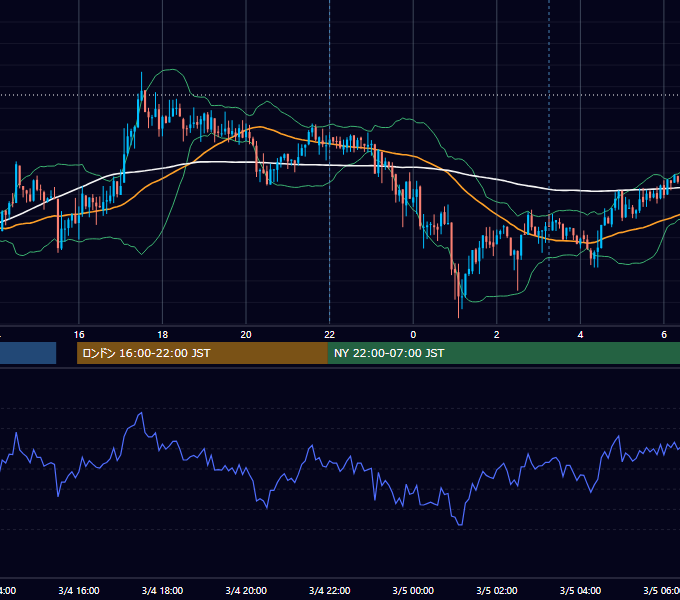Screen dimensions: 680x600
Task: Click the 0 hour label on the chart axis
Action: click(x=413, y=335)
